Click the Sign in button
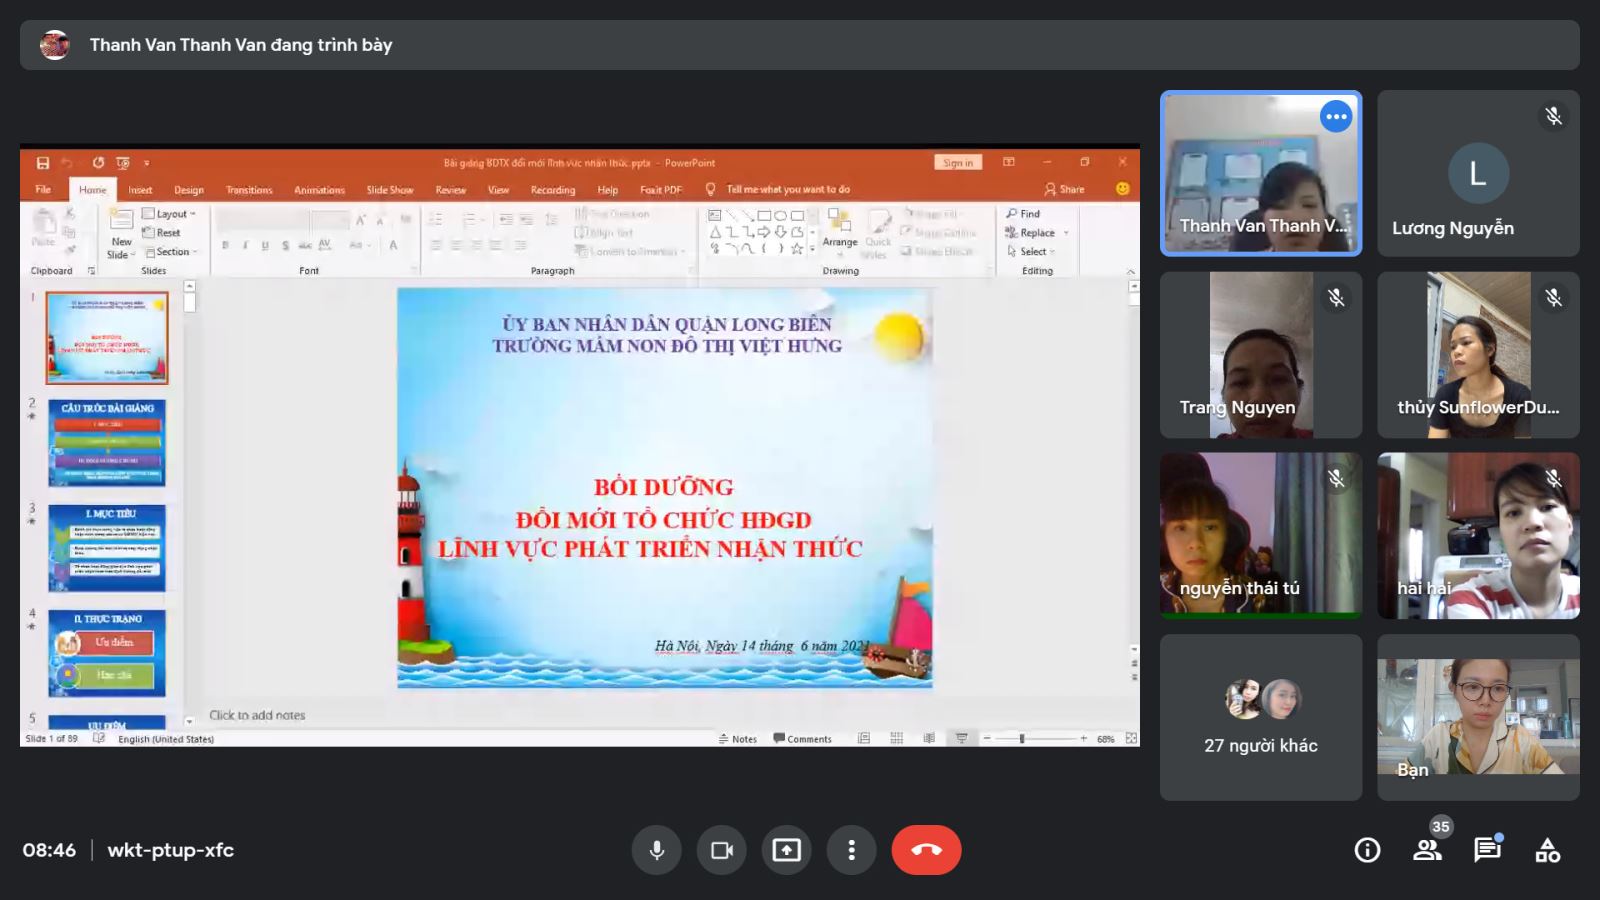Image resolution: width=1600 pixels, height=900 pixels. (957, 163)
